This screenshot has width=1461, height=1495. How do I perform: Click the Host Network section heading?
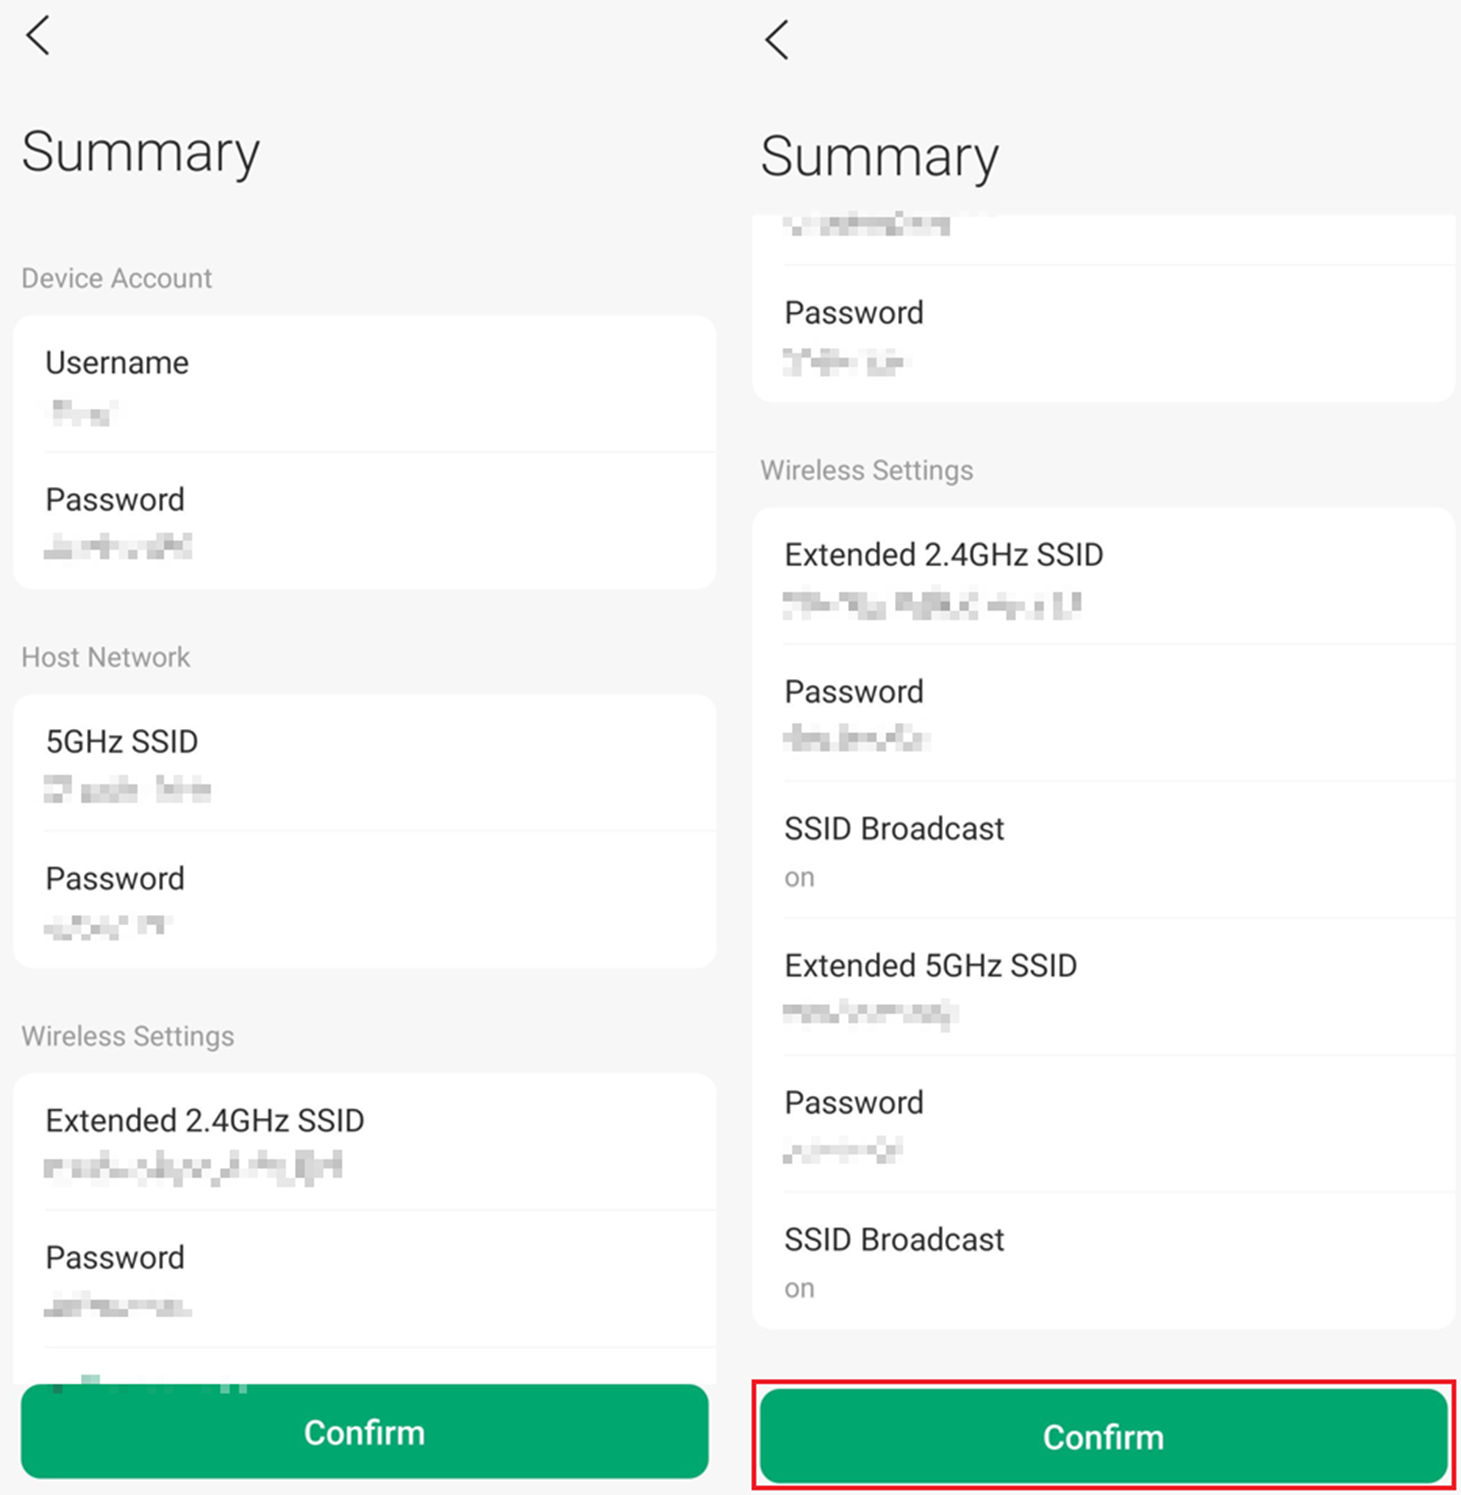click(x=106, y=657)
